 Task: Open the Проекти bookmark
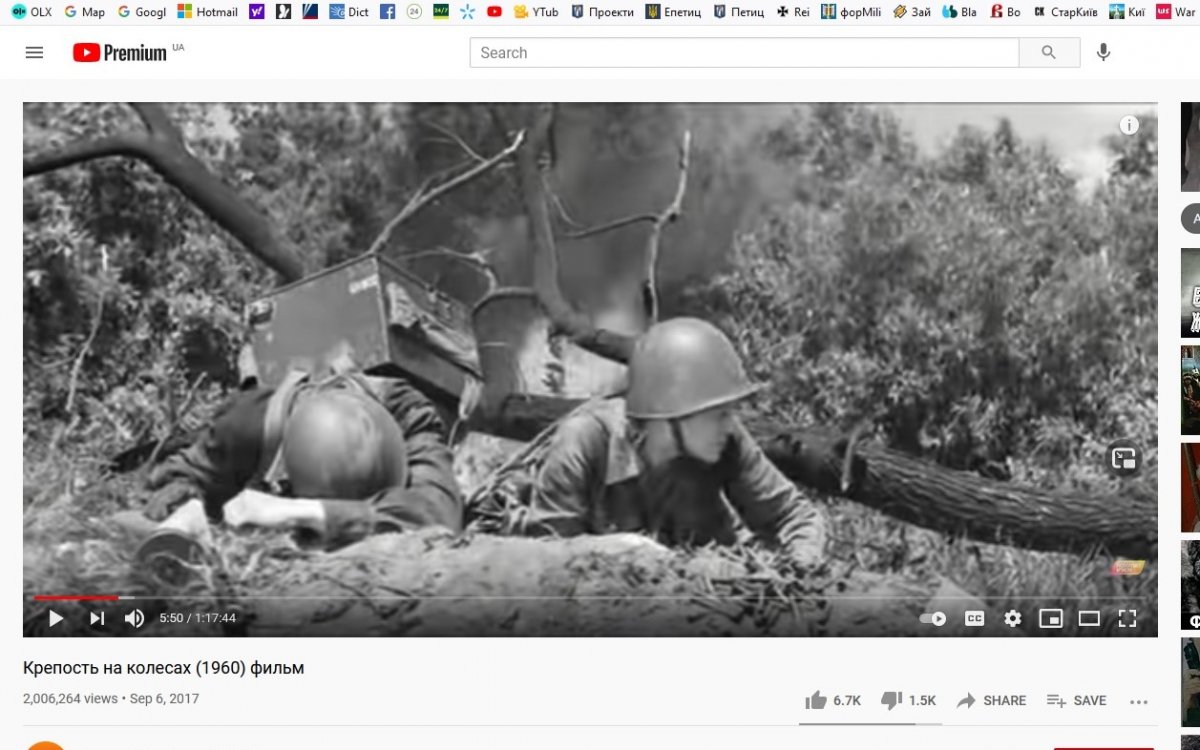[602, 12]
